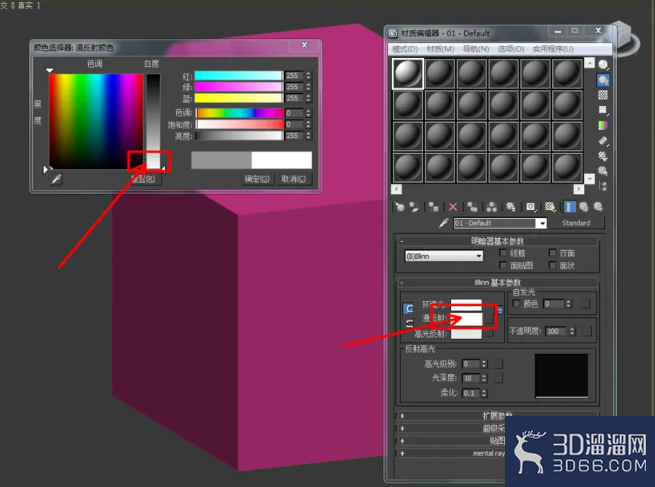Toggle Backlight icon on right strip

click(x=603, y=80)
